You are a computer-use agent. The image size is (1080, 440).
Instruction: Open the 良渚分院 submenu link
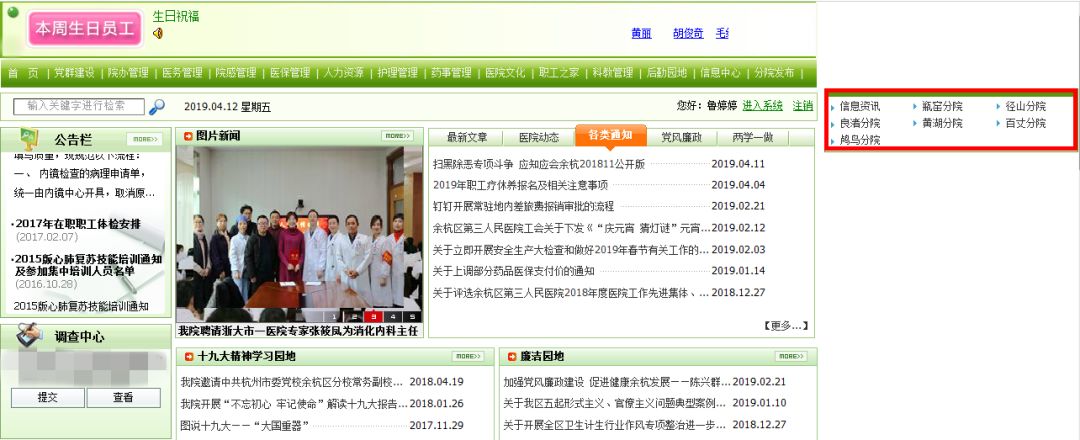(860, 123)
